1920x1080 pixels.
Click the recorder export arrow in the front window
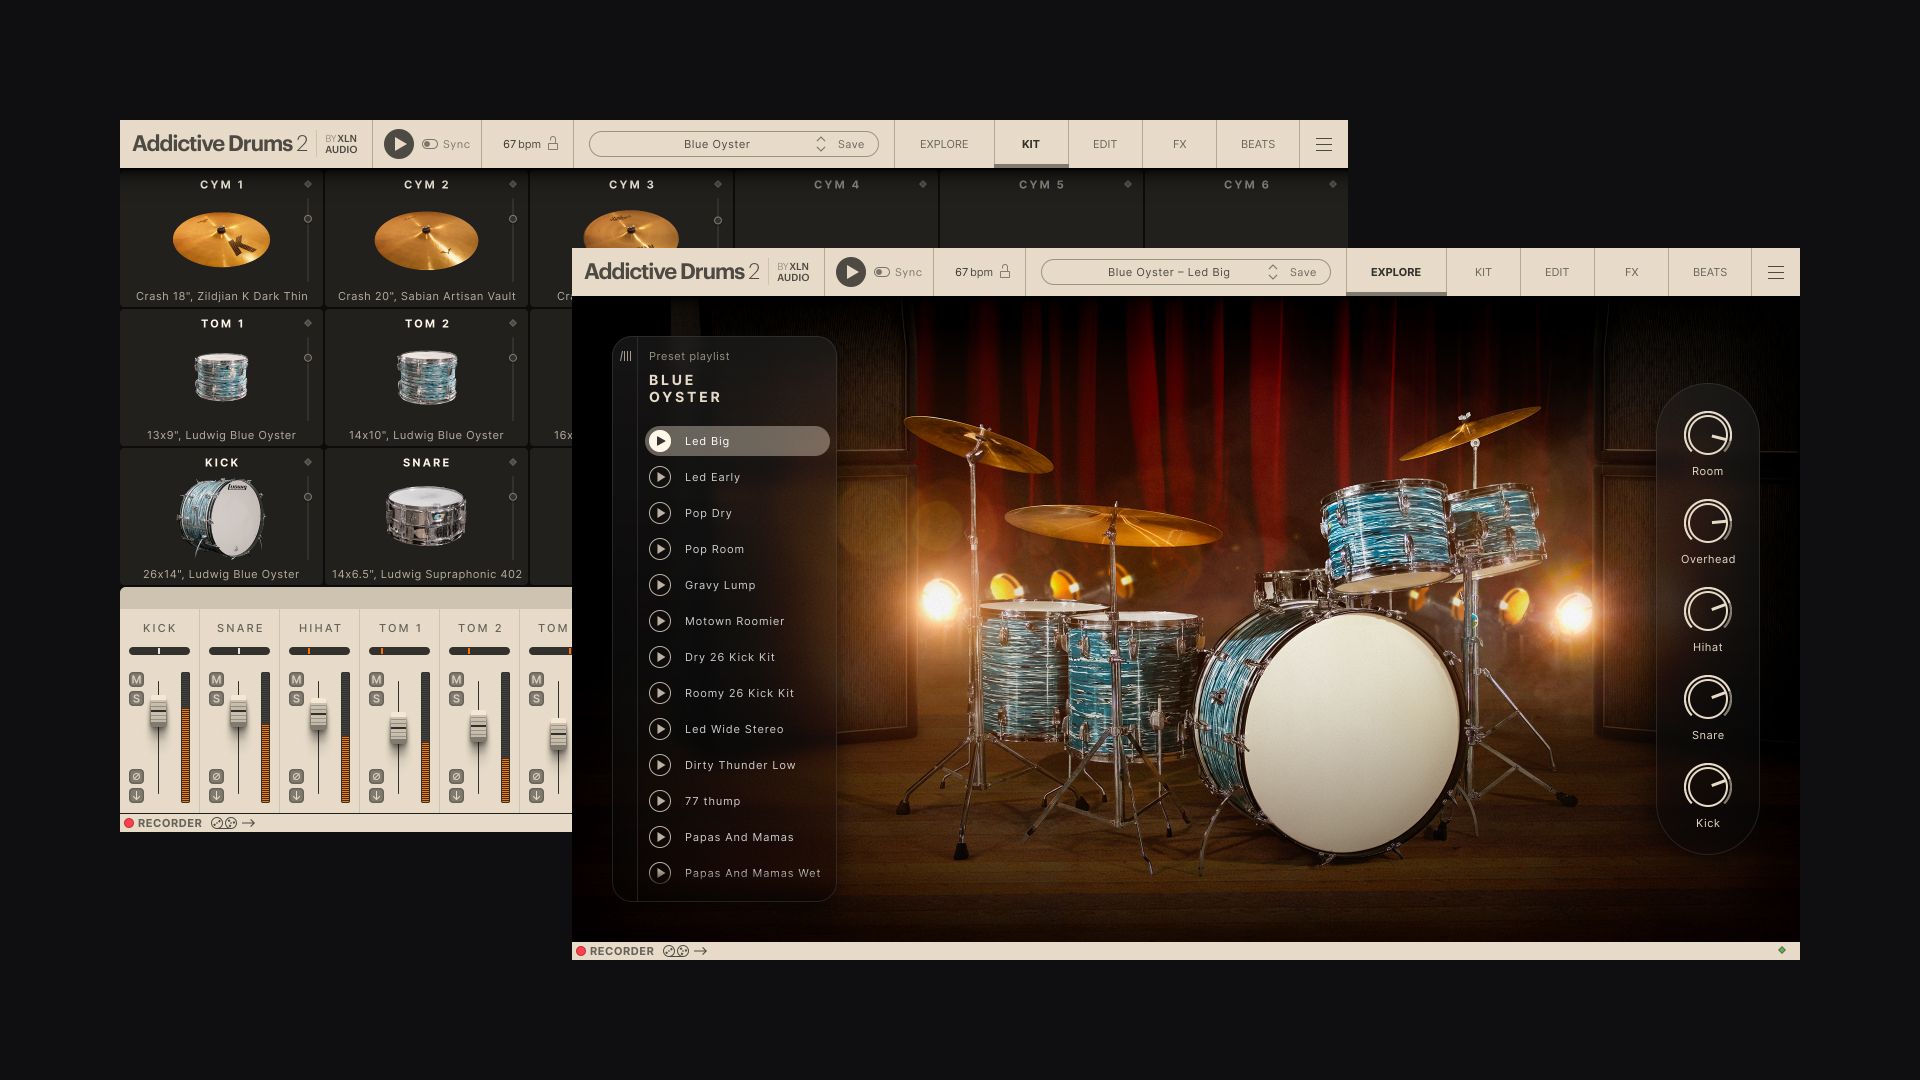[x=701, y=951]
